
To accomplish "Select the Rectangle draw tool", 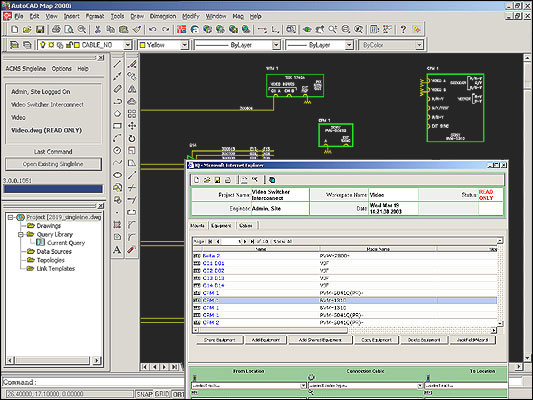I will pyautogui.click(x=117, y=126).
